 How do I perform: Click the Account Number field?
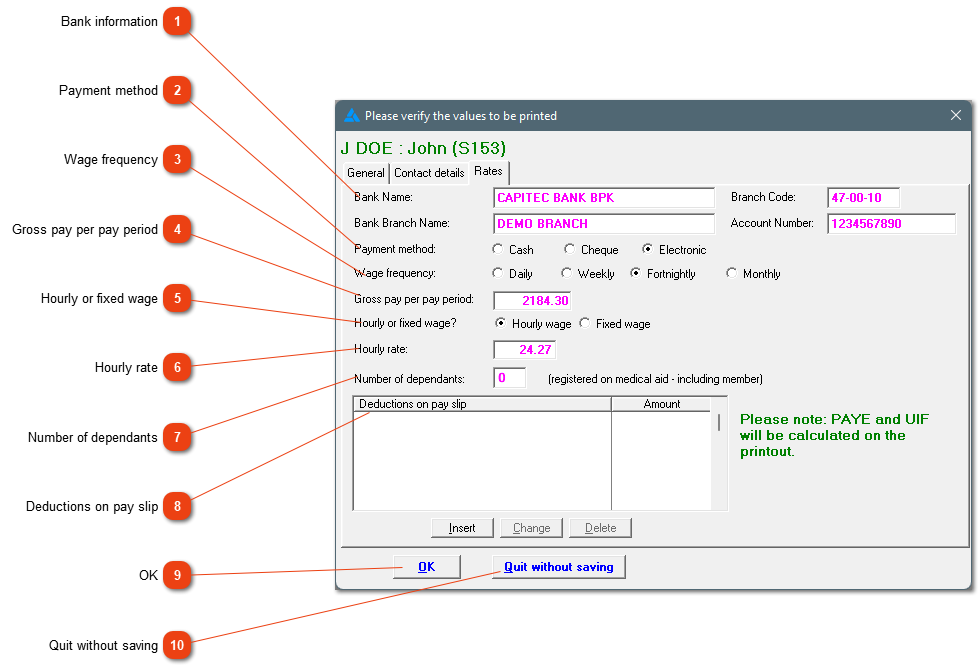(x=891, y=224)
